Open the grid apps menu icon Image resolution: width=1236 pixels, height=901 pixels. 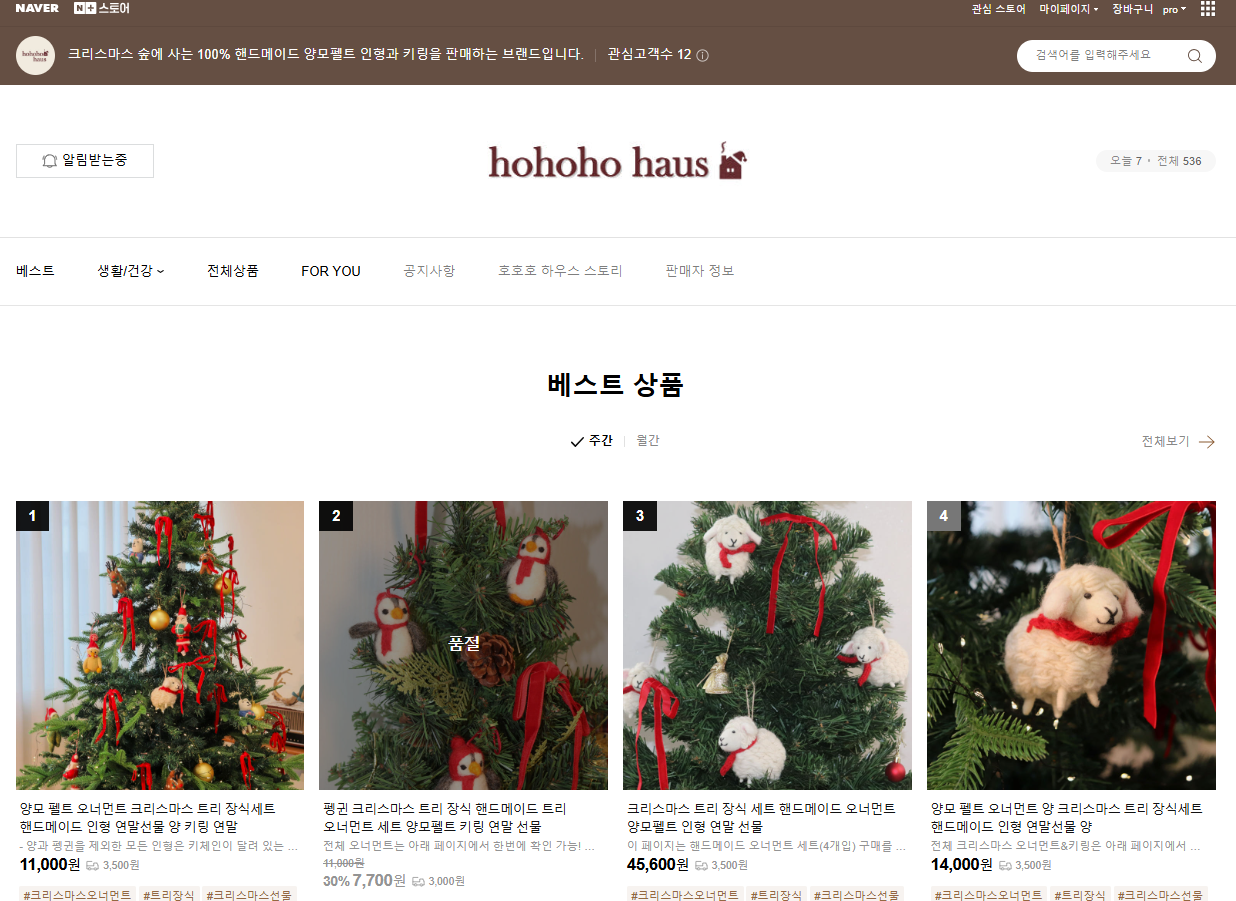[1208, 9]
